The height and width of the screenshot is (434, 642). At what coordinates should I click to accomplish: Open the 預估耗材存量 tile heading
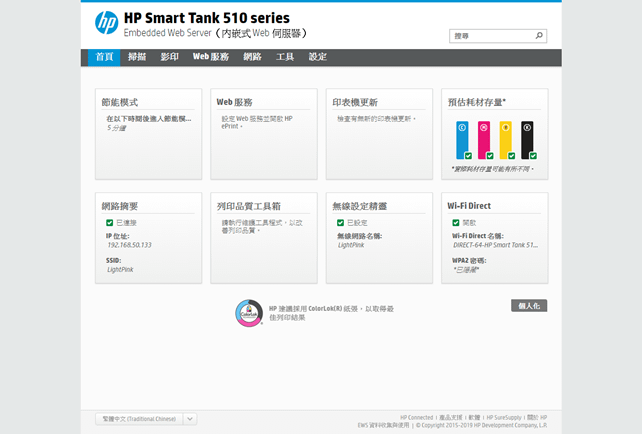click(477, 102)
